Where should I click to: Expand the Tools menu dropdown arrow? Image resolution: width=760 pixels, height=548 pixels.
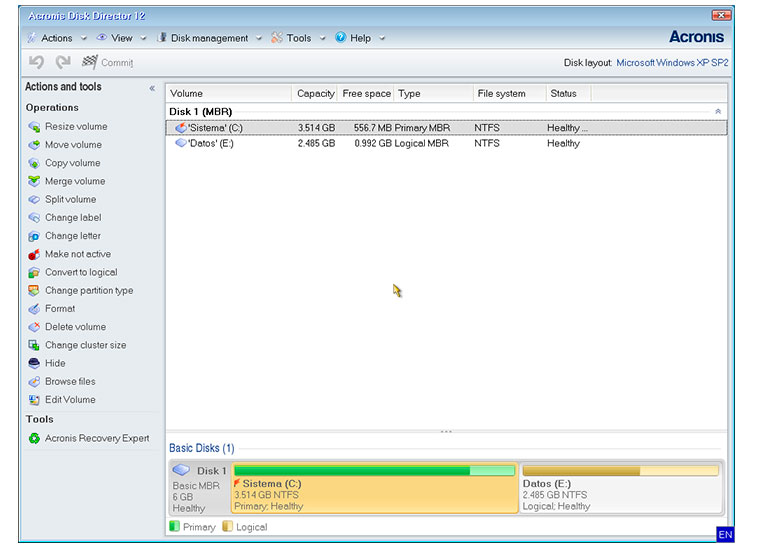pyautogui.click(x=322, y=38)
